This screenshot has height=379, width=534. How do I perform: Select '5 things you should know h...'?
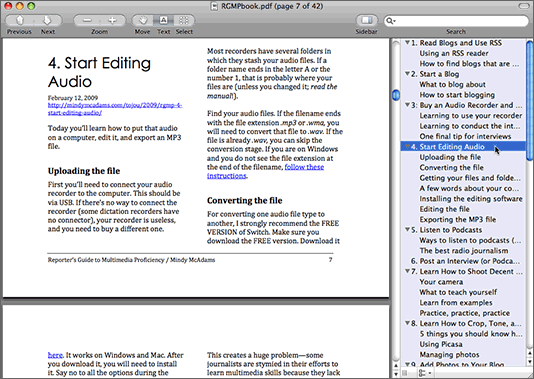click(471, 334)
